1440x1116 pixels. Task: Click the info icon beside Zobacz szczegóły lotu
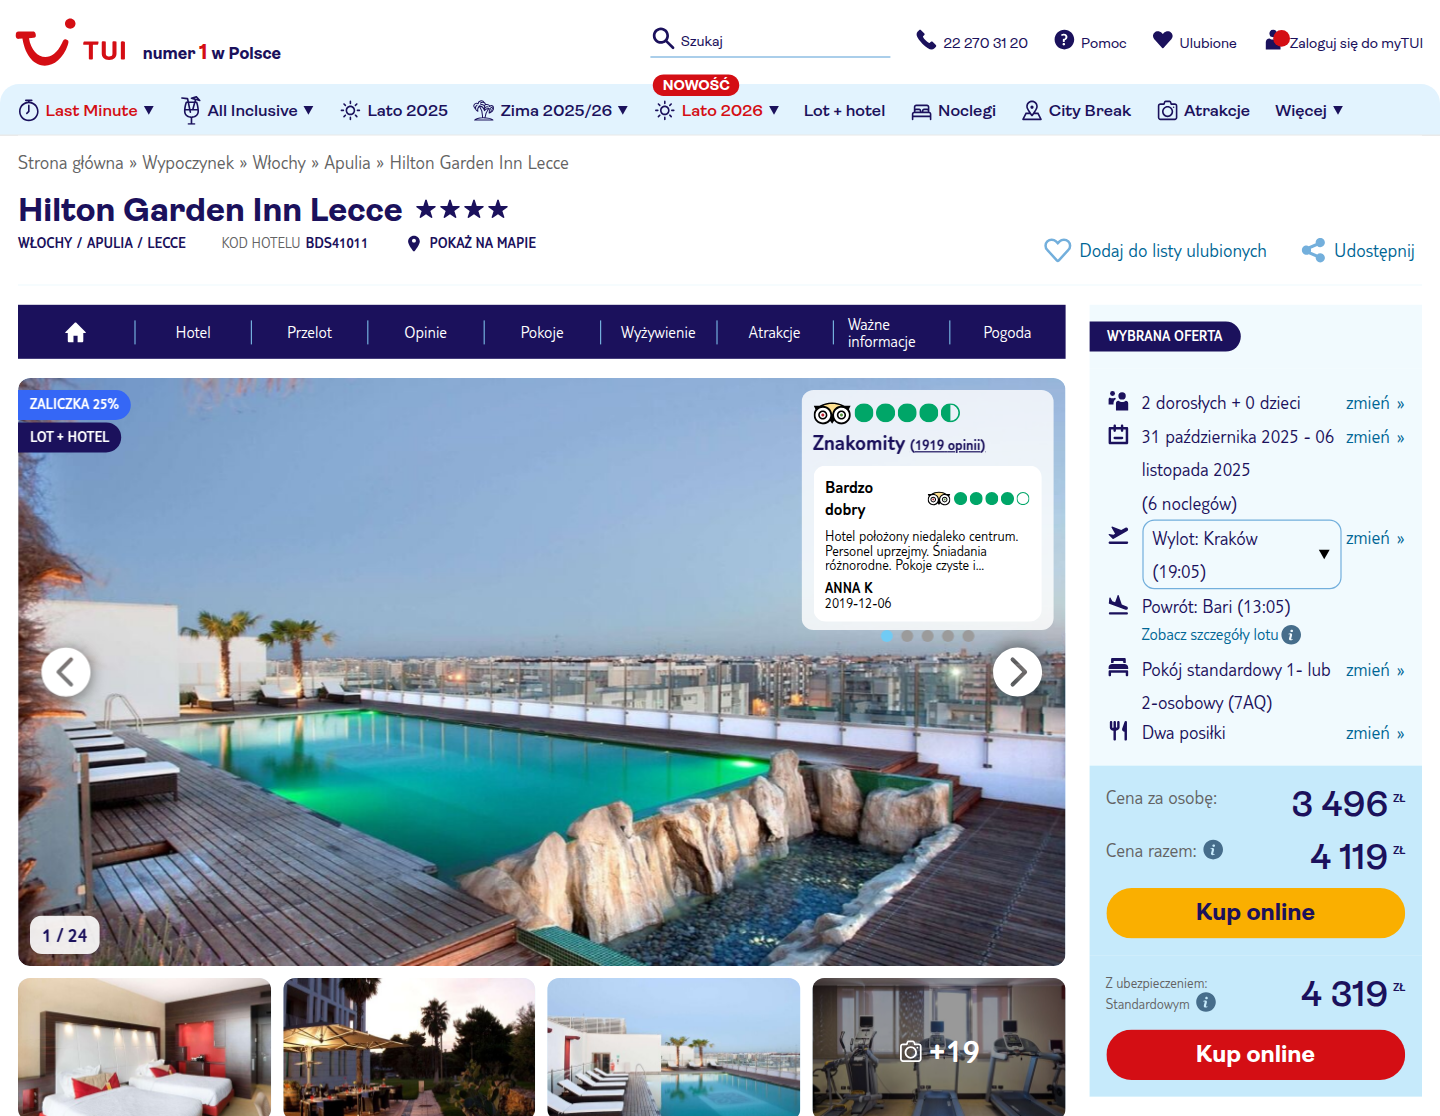coord(1291,635)
